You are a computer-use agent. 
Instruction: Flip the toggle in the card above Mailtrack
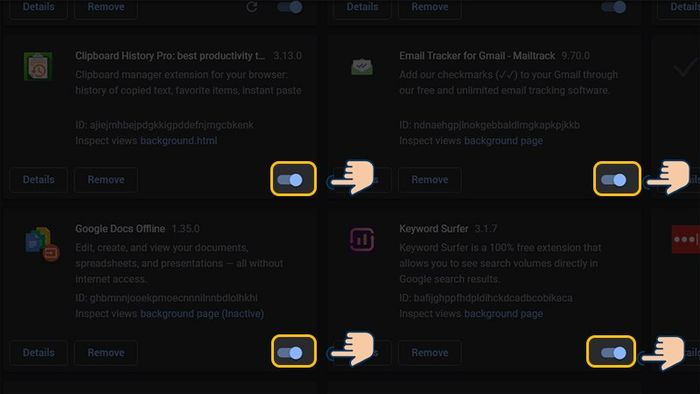614,7
